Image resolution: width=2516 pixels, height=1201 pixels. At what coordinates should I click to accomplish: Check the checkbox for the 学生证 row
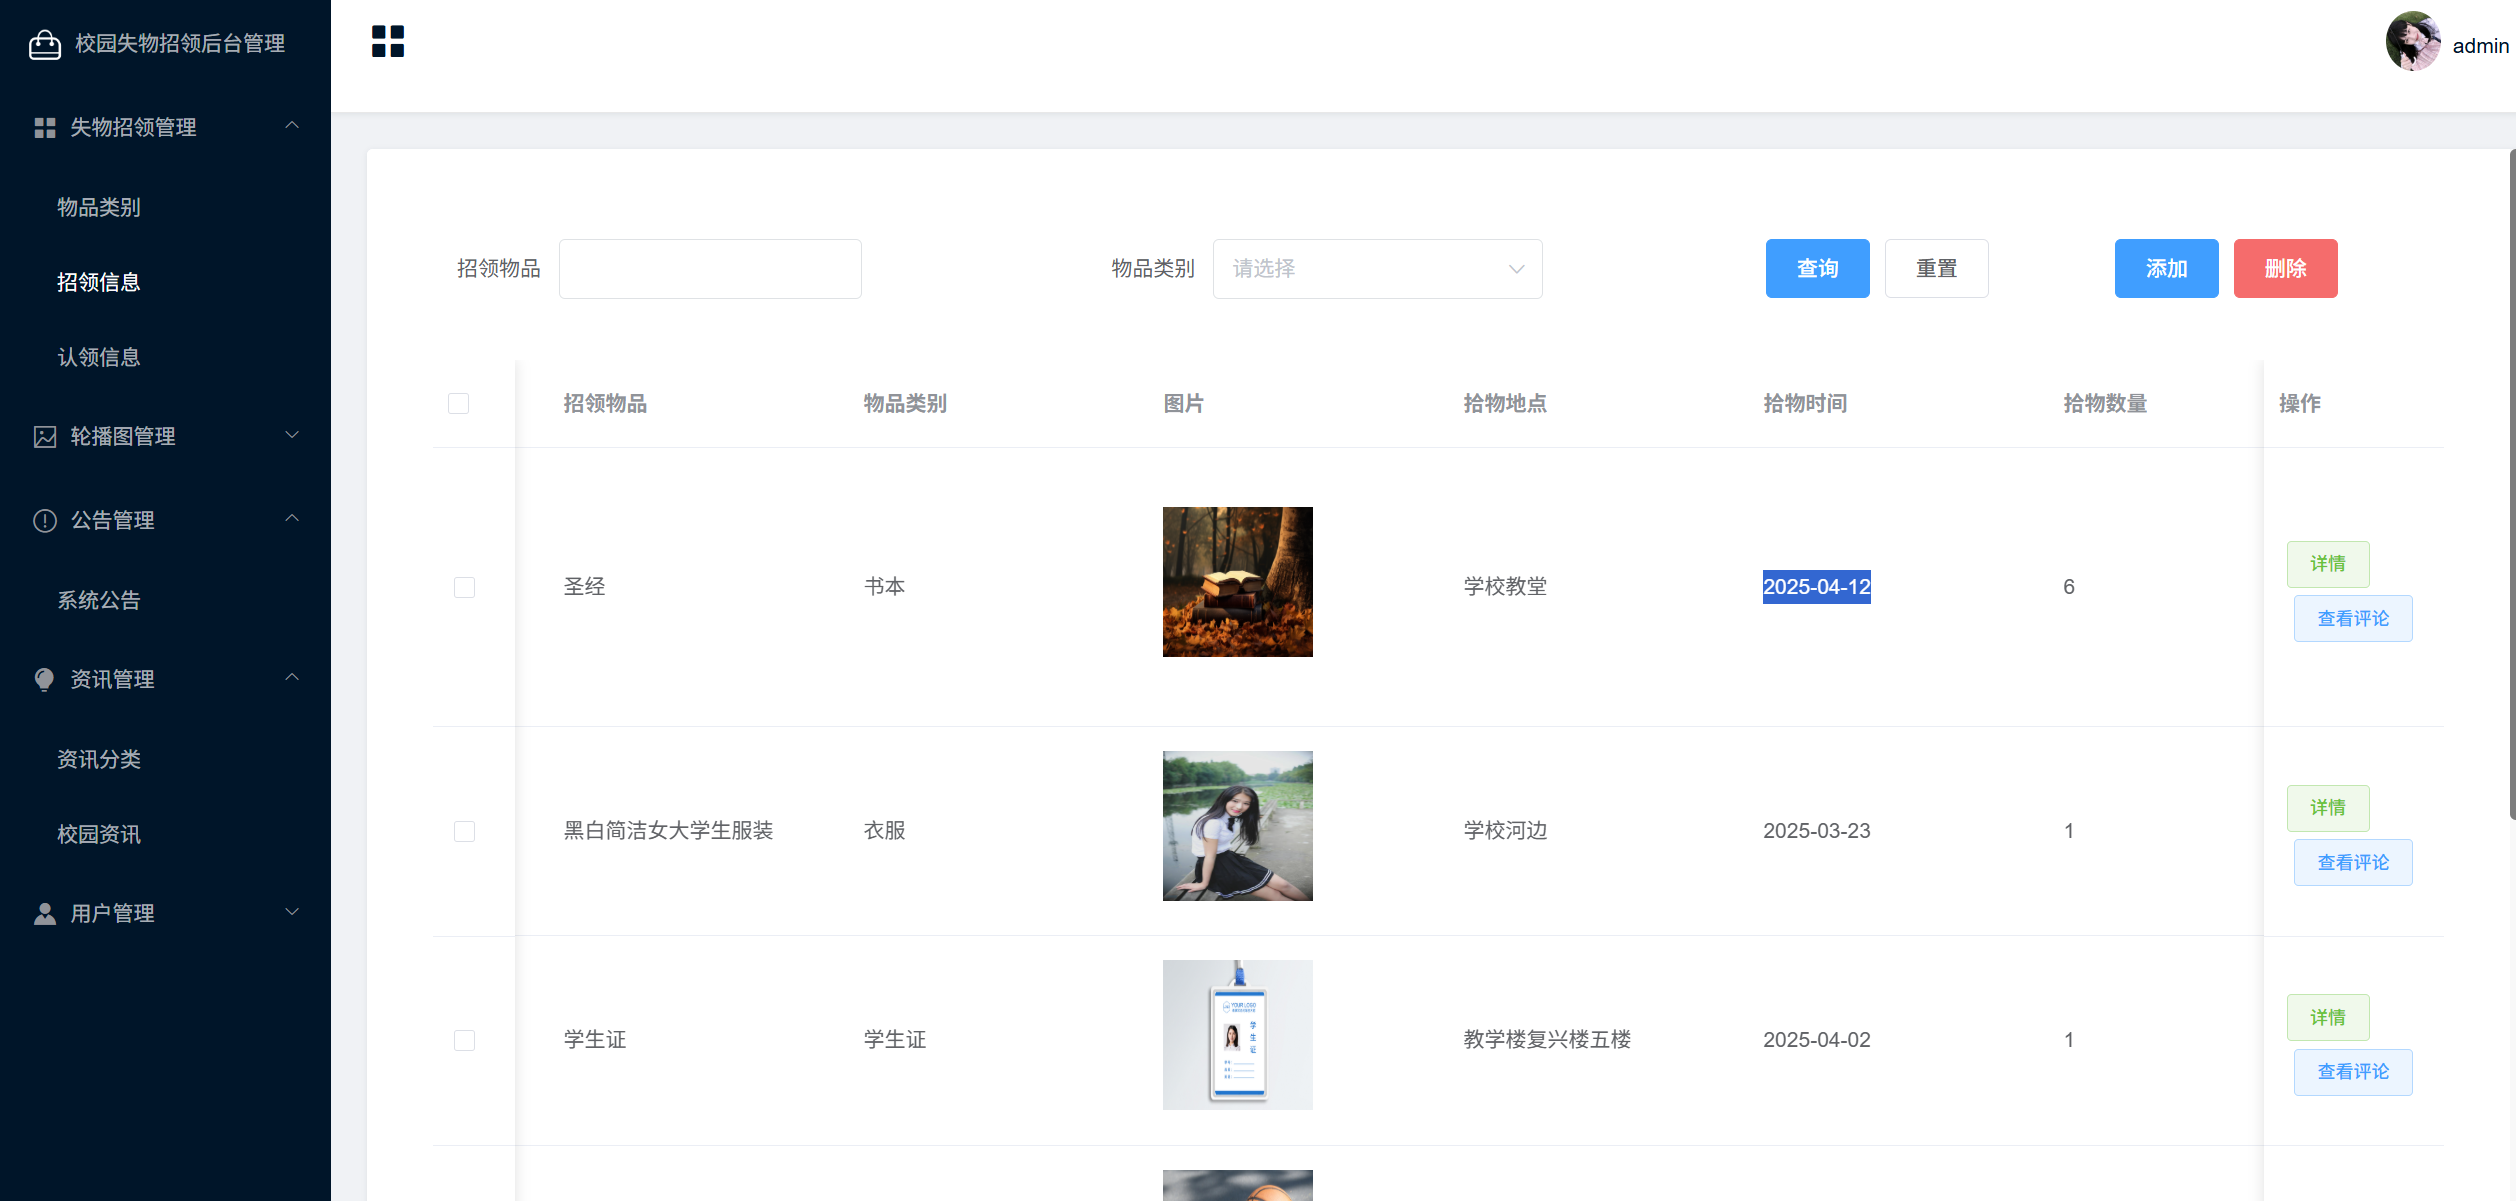coord(464,1040)
